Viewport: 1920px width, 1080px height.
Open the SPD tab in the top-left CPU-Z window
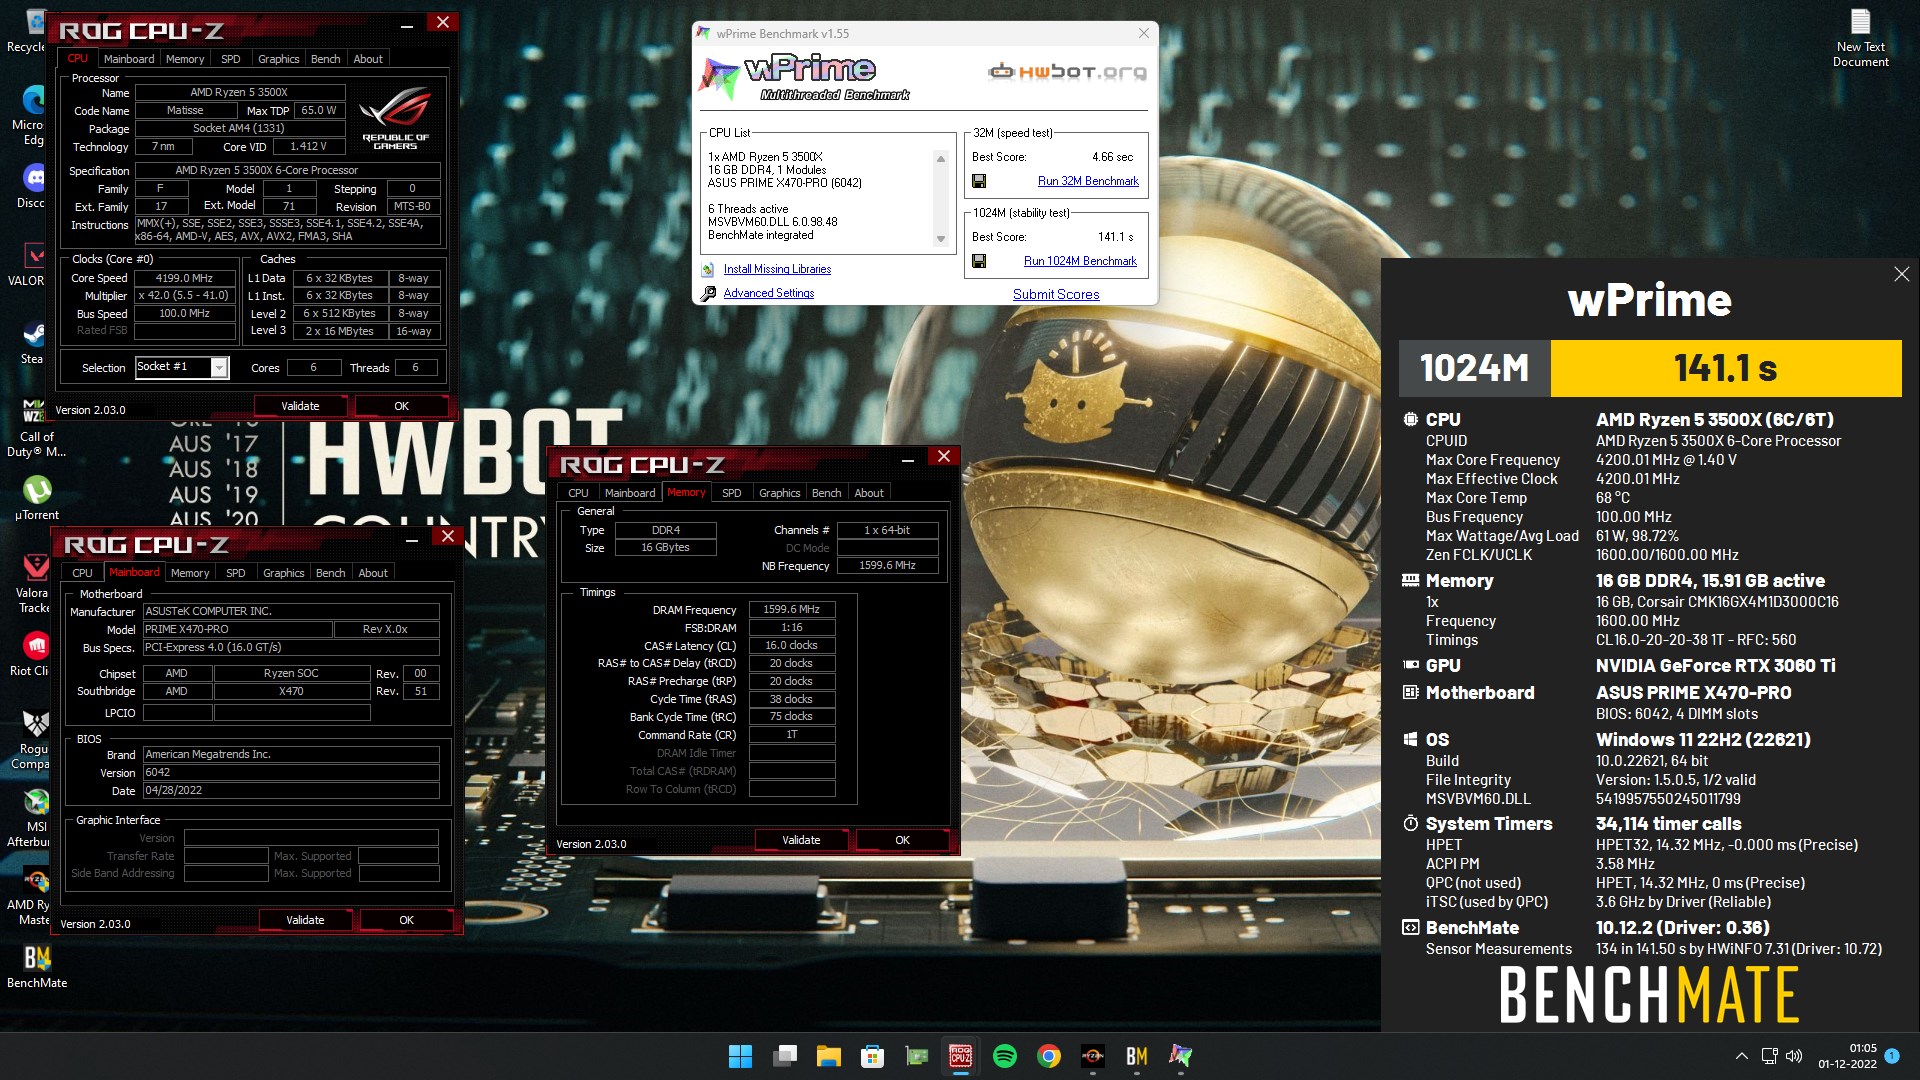pos(231,59)
